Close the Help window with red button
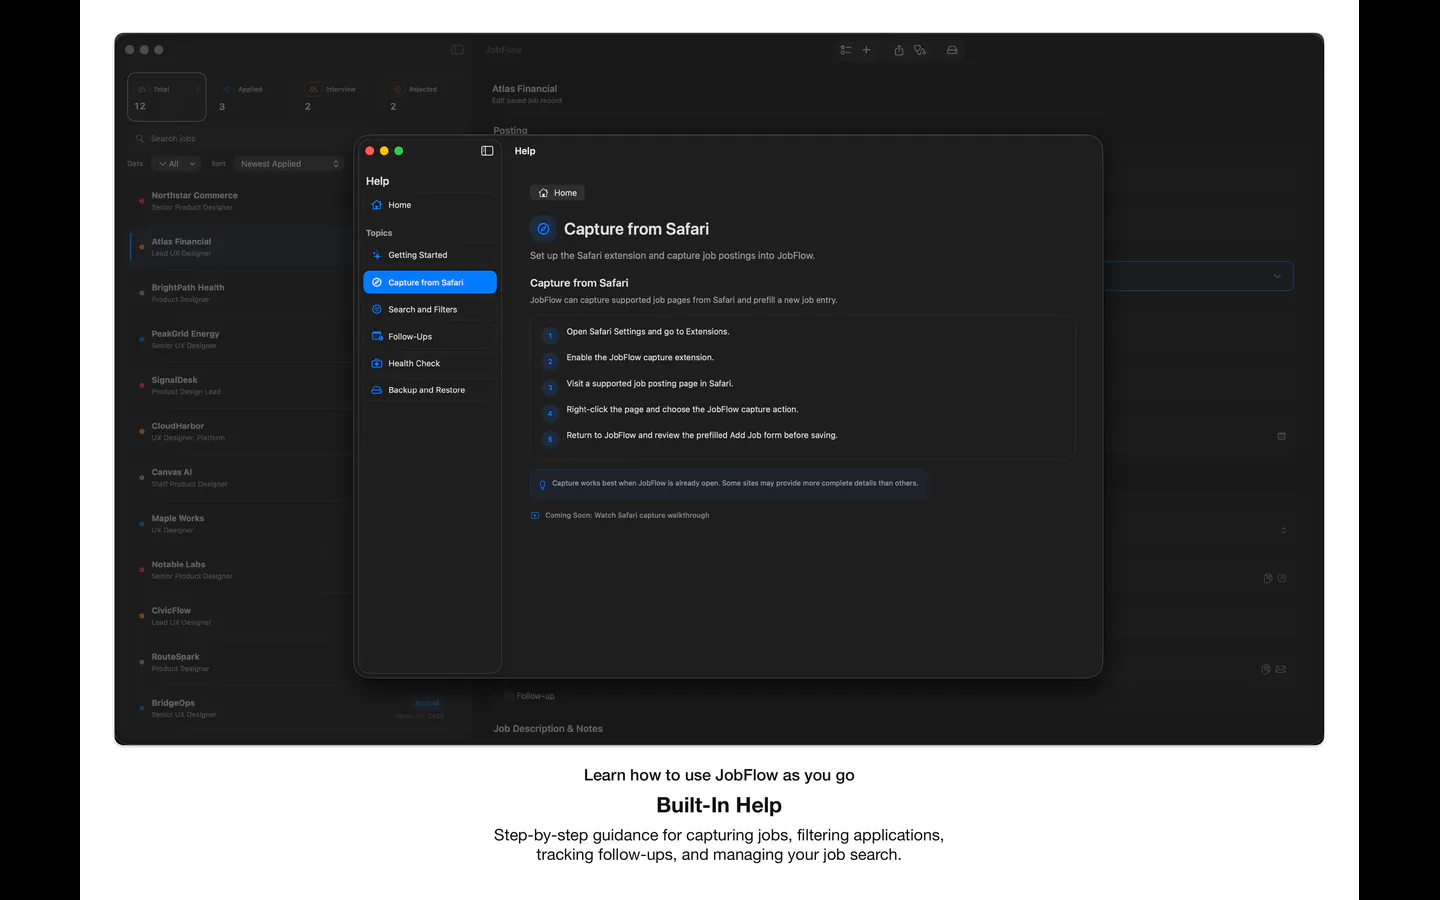The image size is (1440, 900). tap(370, 151)
